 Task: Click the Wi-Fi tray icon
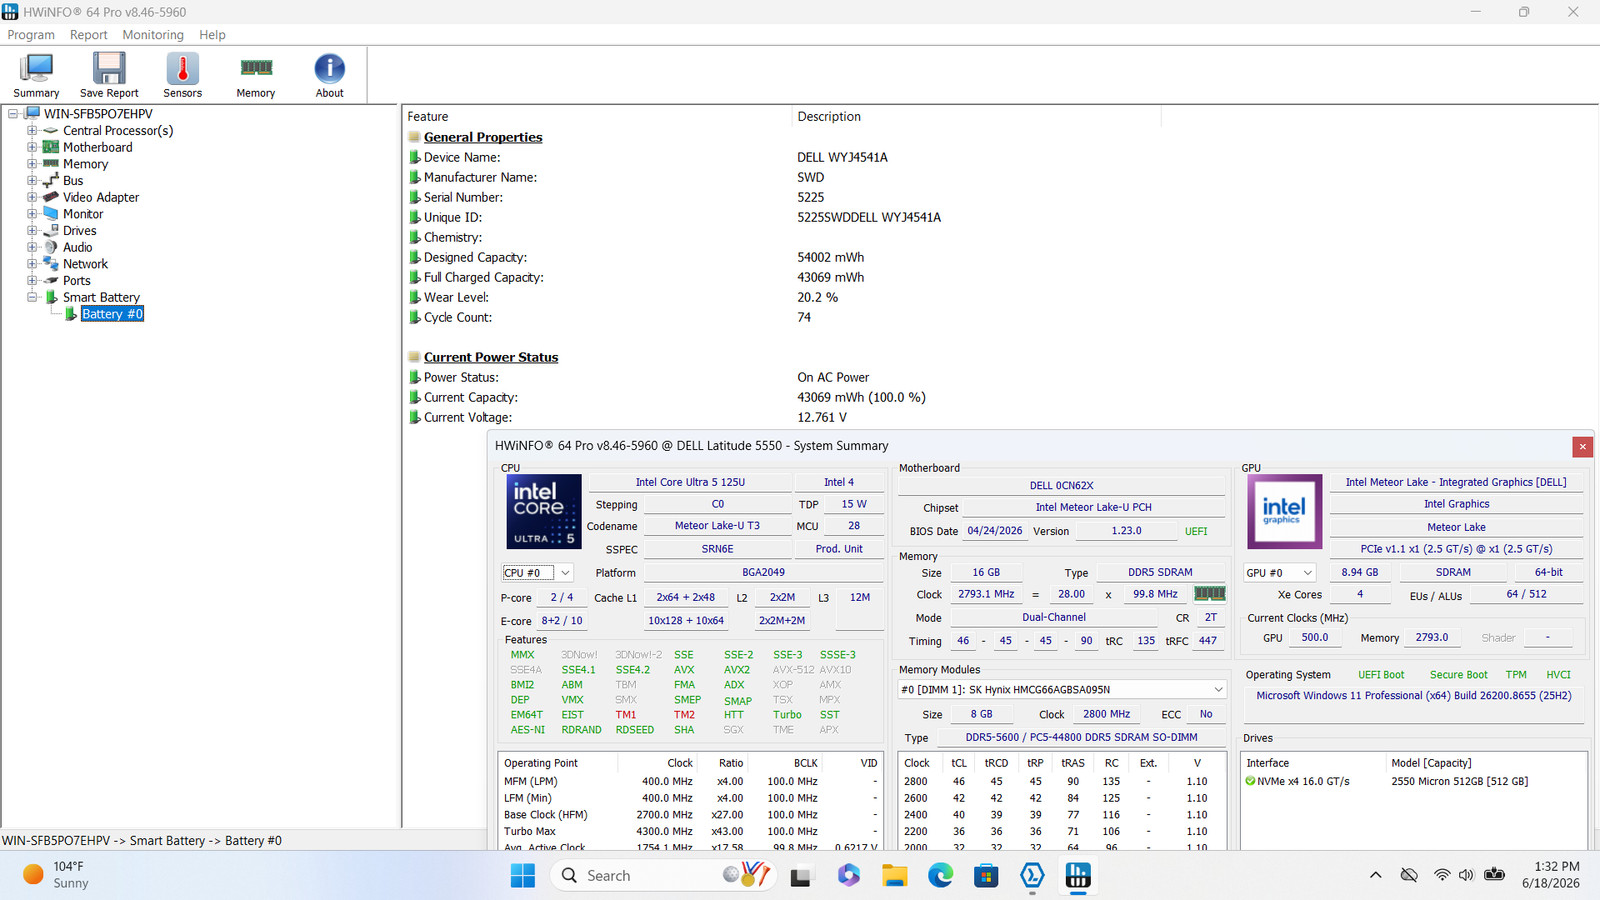(1441, 876)
